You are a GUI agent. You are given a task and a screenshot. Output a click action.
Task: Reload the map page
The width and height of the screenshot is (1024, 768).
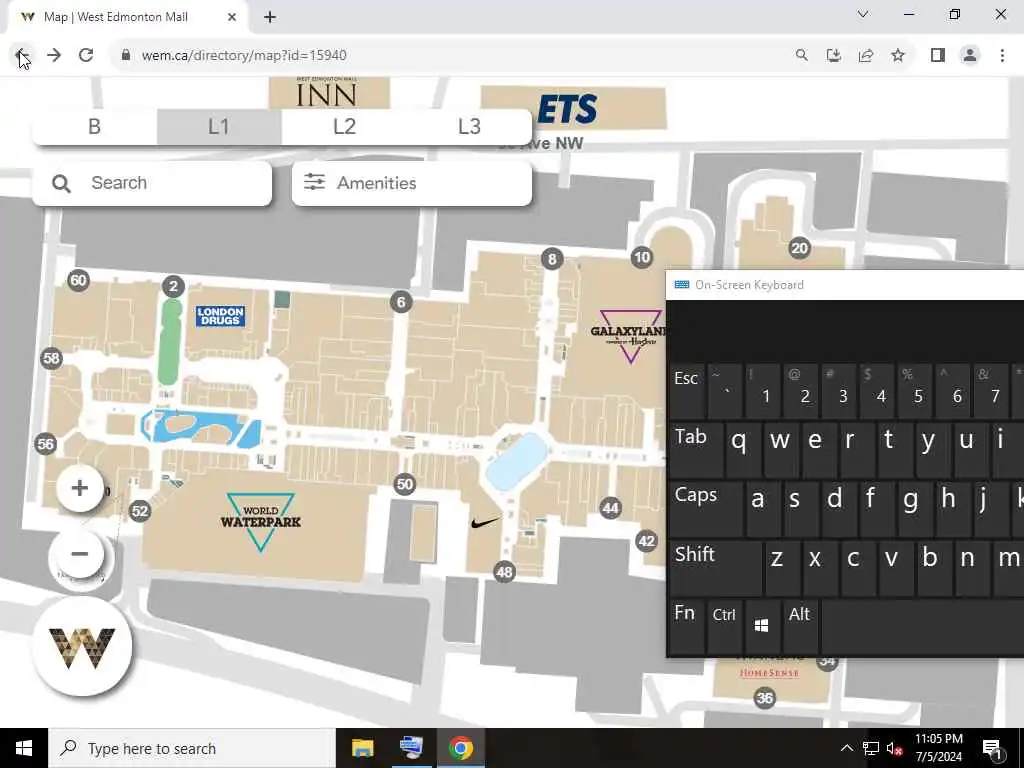pos(86,56)
